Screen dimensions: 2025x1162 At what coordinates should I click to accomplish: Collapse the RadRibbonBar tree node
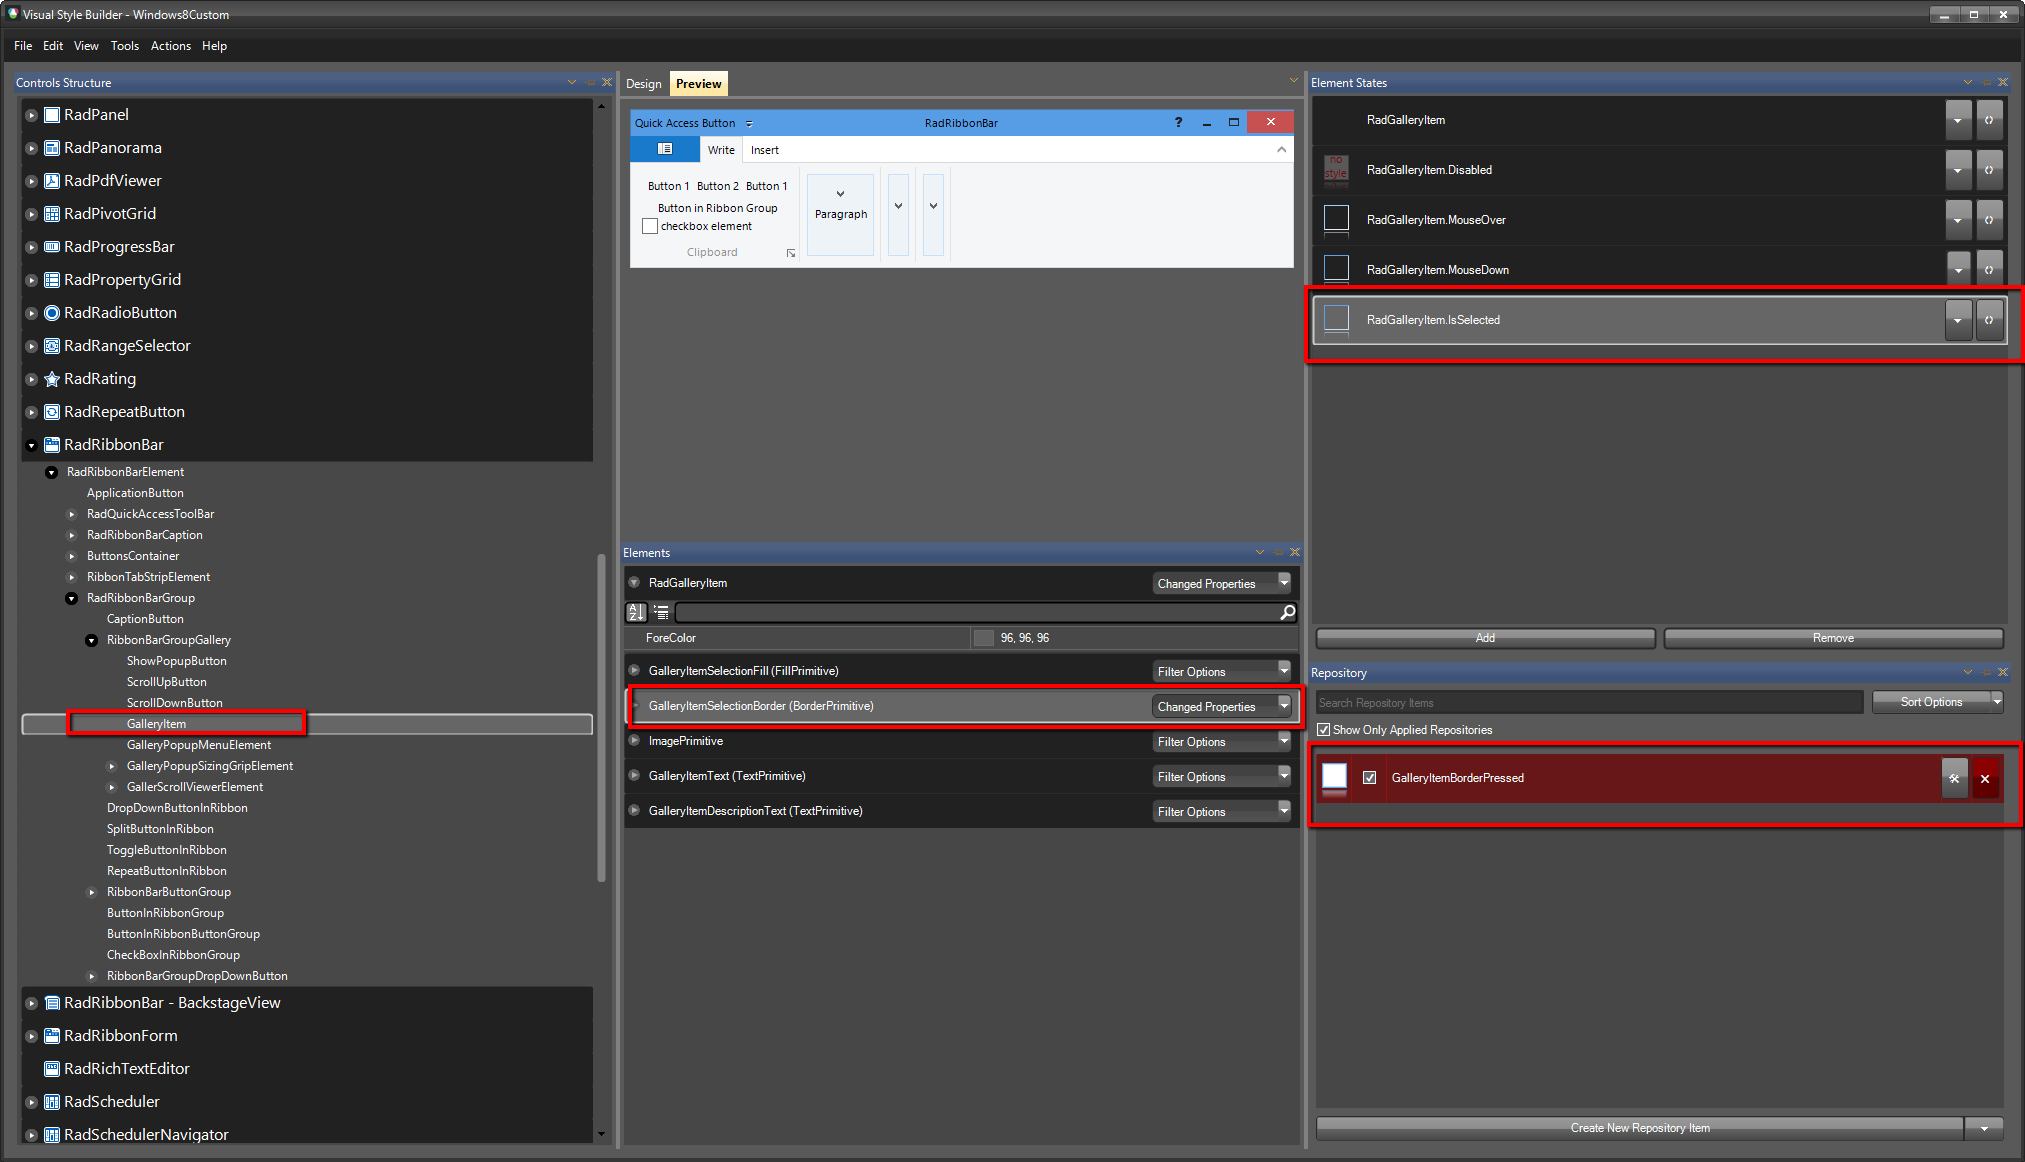[31, 445]
